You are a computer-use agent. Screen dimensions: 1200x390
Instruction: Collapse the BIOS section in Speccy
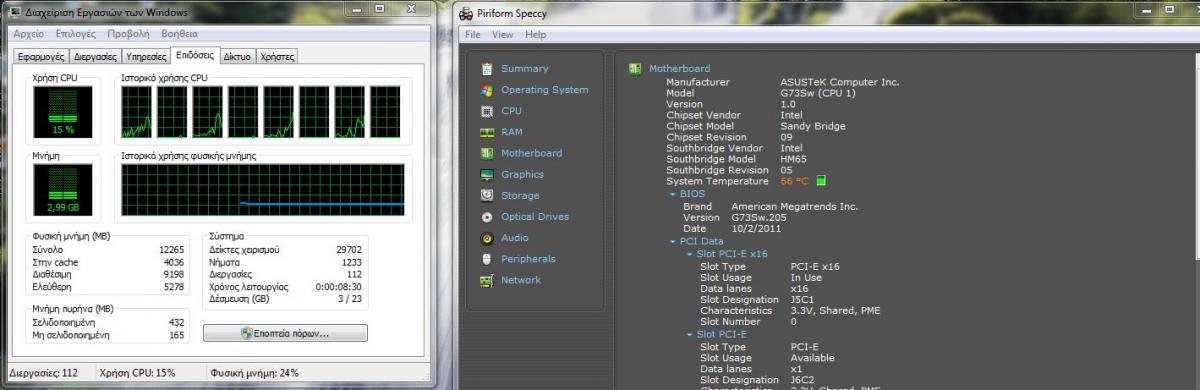point(673,194)
